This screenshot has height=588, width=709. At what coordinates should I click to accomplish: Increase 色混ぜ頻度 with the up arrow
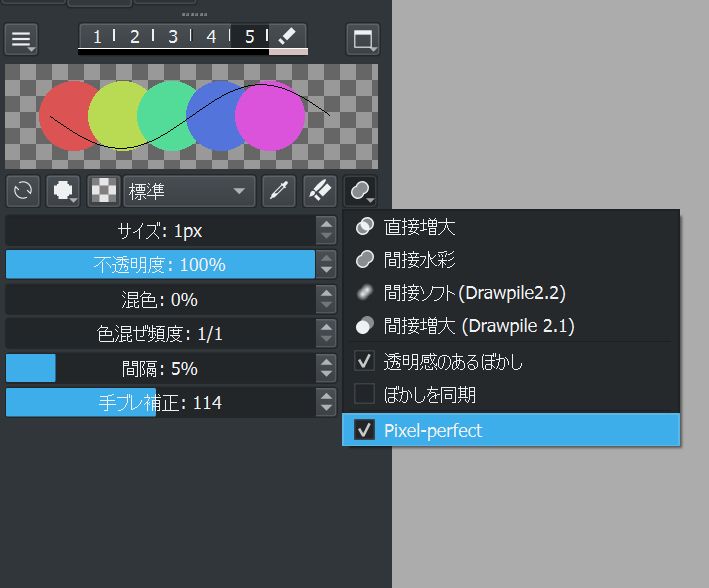(x=326, y=327)
